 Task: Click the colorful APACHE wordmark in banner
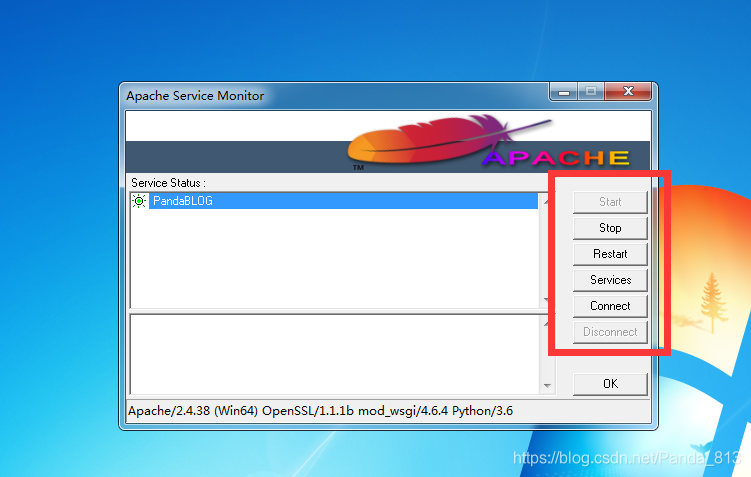click(557, 158)
